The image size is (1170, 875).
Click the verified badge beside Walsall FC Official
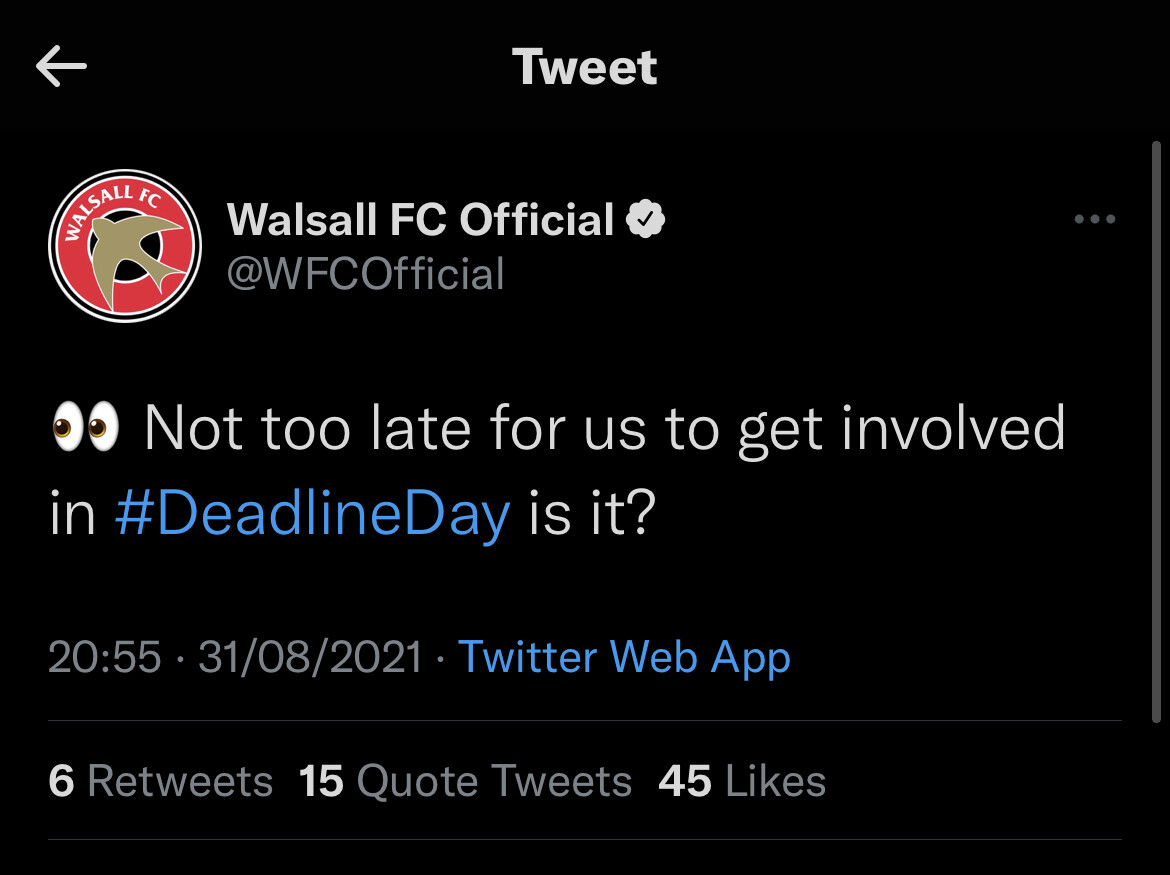pyautogui.click(x=645, y=219)
